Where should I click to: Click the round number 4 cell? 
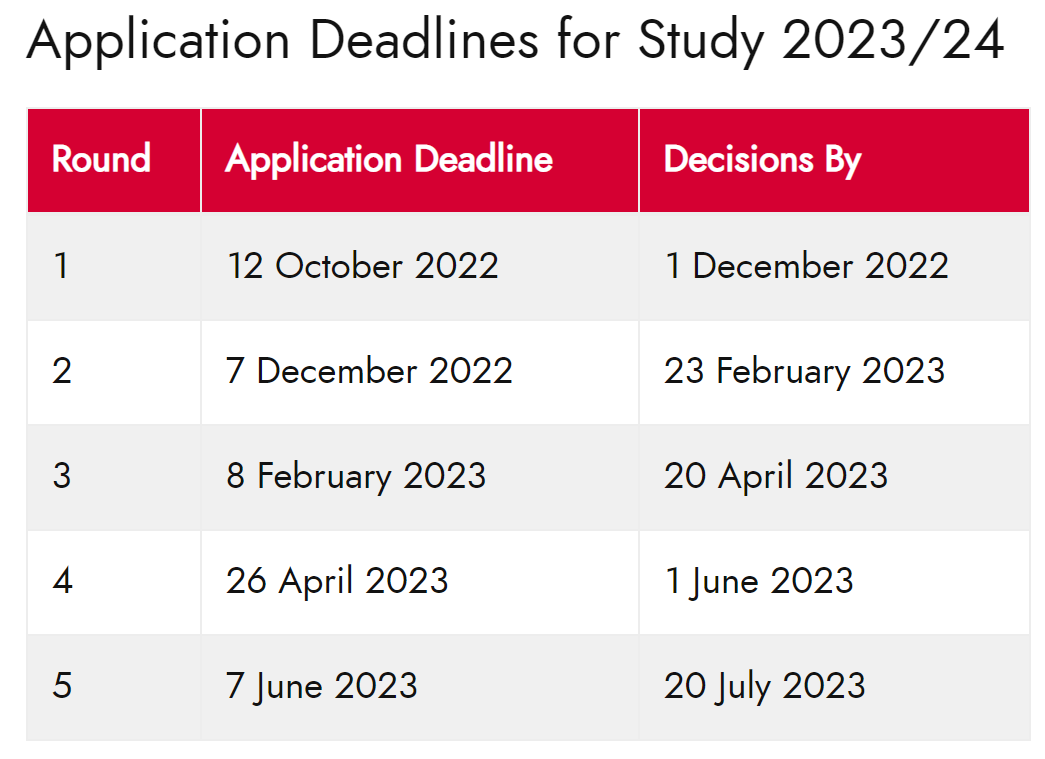tap(114, 582)
